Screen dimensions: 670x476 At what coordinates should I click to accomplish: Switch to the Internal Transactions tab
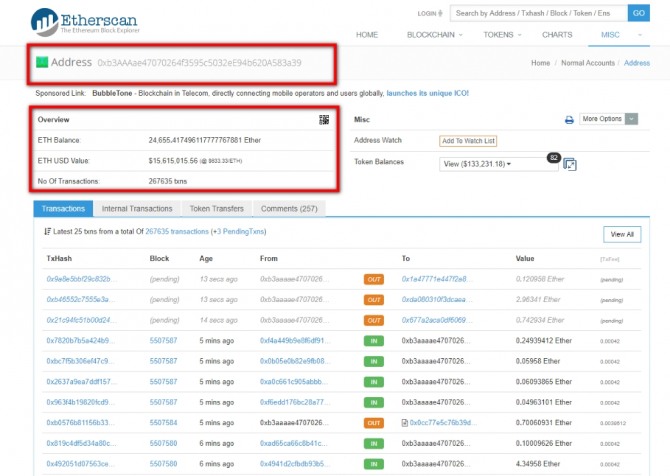(x=137, y=208)
